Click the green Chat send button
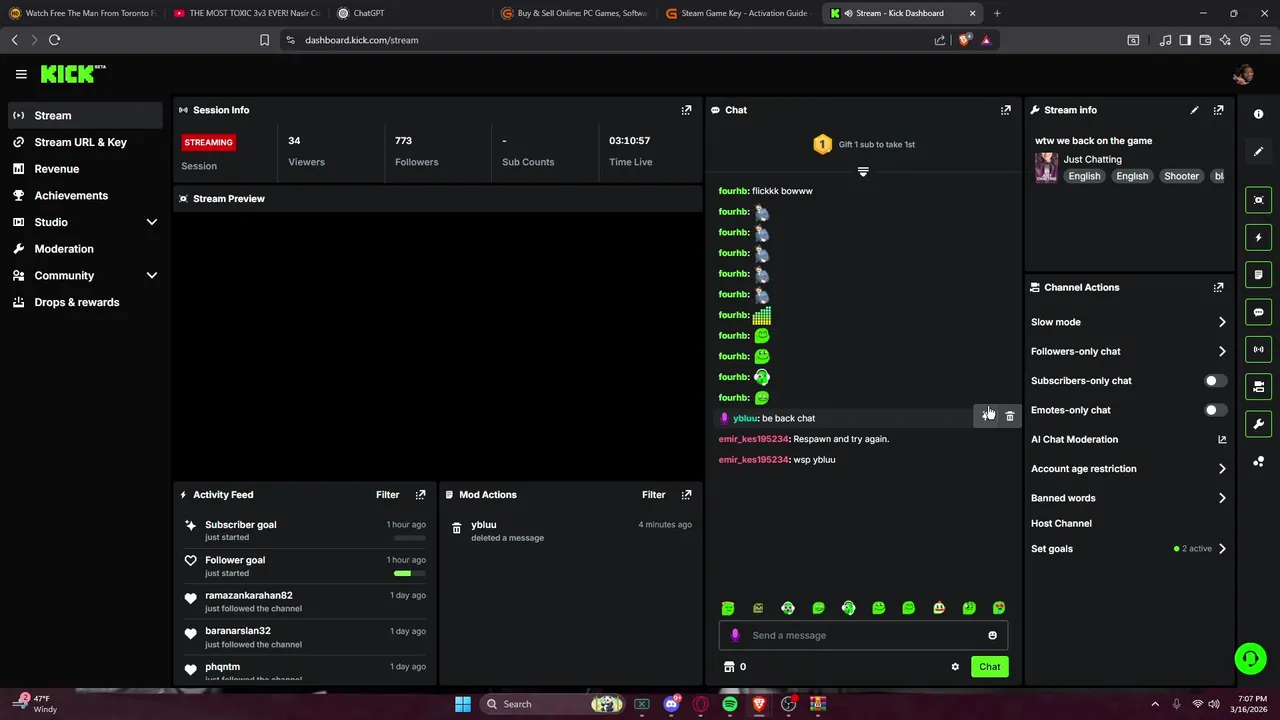Viewport: 1280px width, 720px height. 989,667
